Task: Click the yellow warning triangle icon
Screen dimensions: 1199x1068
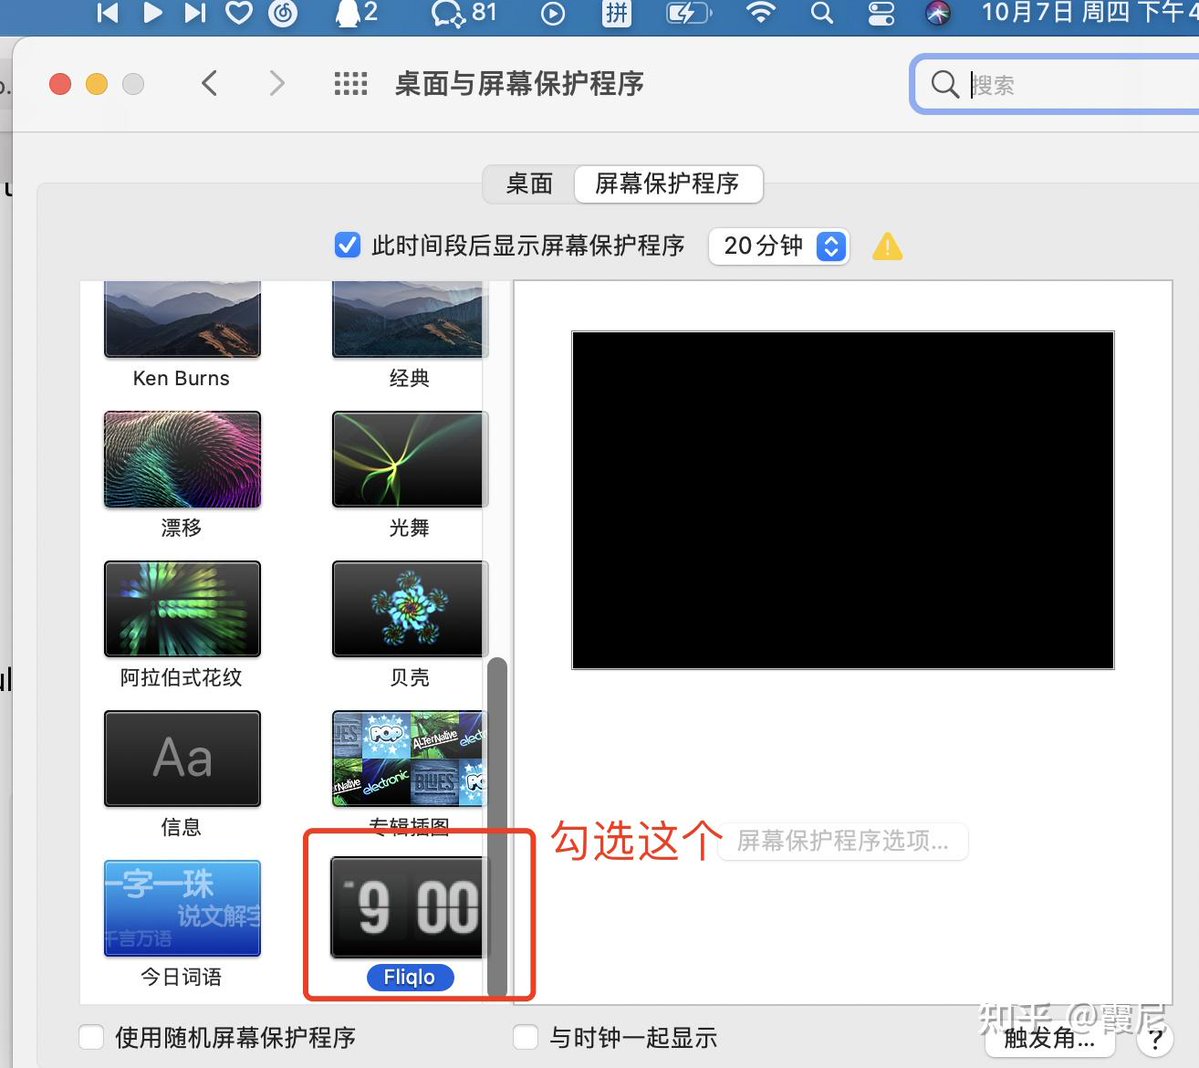Action: tap(887, 246)
